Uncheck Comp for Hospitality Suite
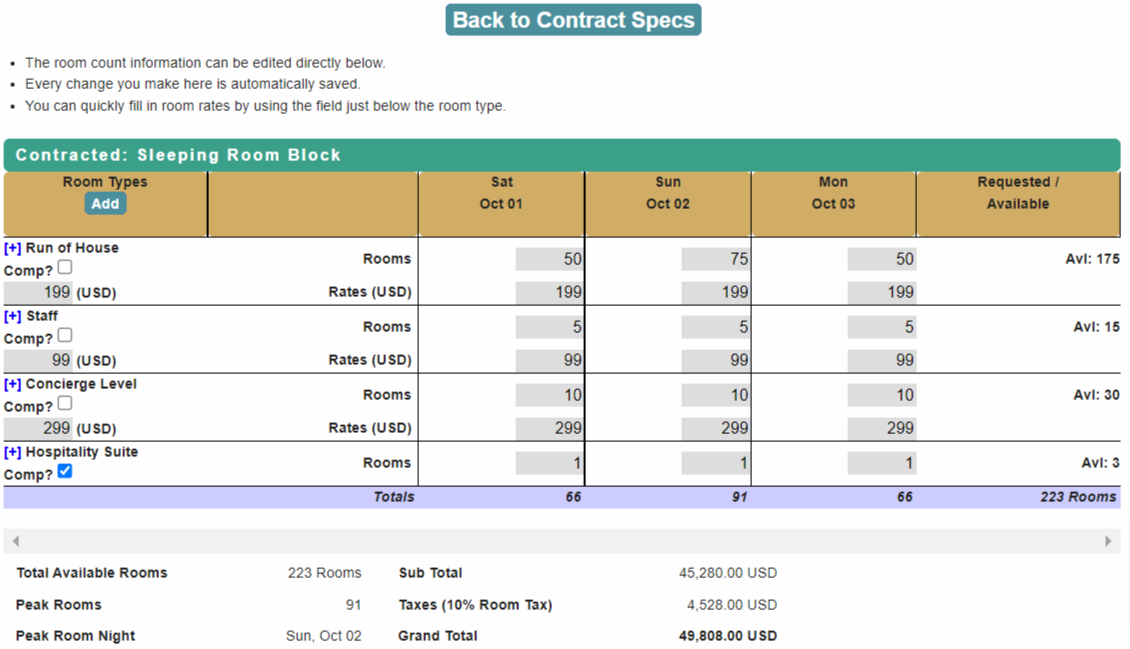This screenshot has width=1130, height=649. point(64,470)
